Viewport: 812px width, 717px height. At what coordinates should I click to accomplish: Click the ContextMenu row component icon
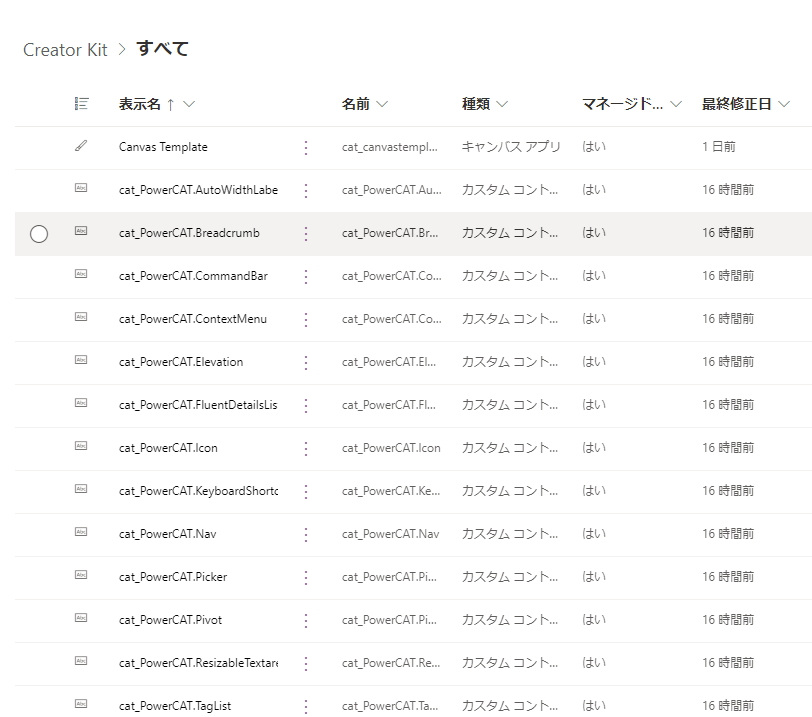tap(81, 317)
